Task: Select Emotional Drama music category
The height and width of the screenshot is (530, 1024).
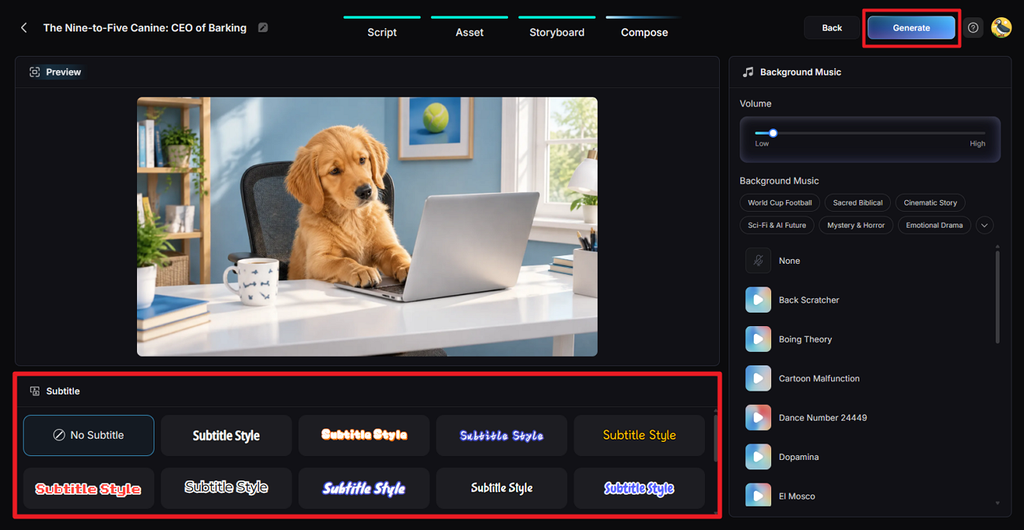Action: point(935,225)
